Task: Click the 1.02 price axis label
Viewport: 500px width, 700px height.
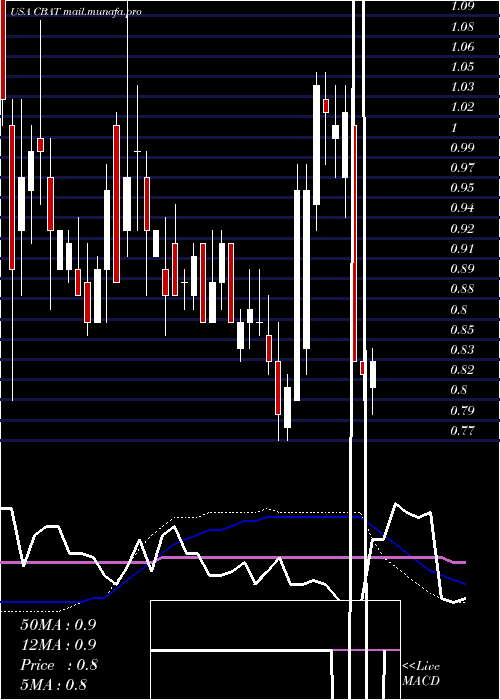Action: 462,107
